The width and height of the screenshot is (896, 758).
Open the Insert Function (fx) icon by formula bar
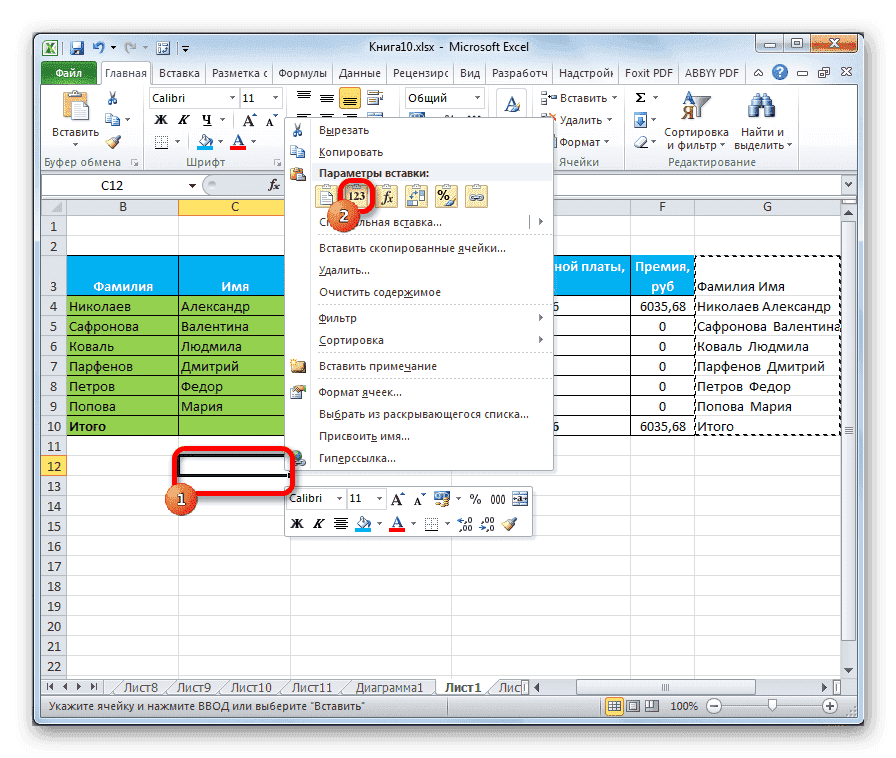[x=275, y=185]
